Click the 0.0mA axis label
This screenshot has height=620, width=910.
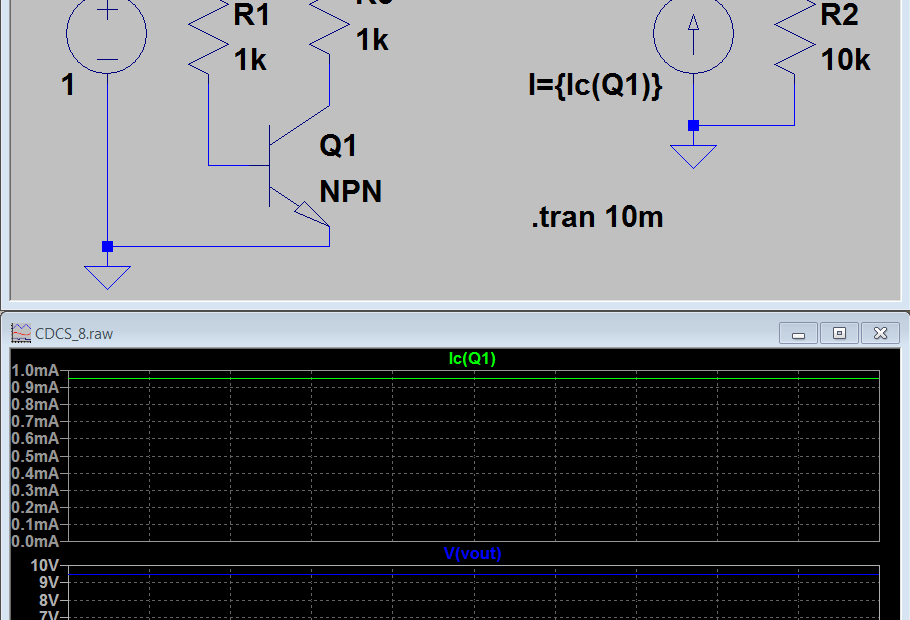[35, 542]
